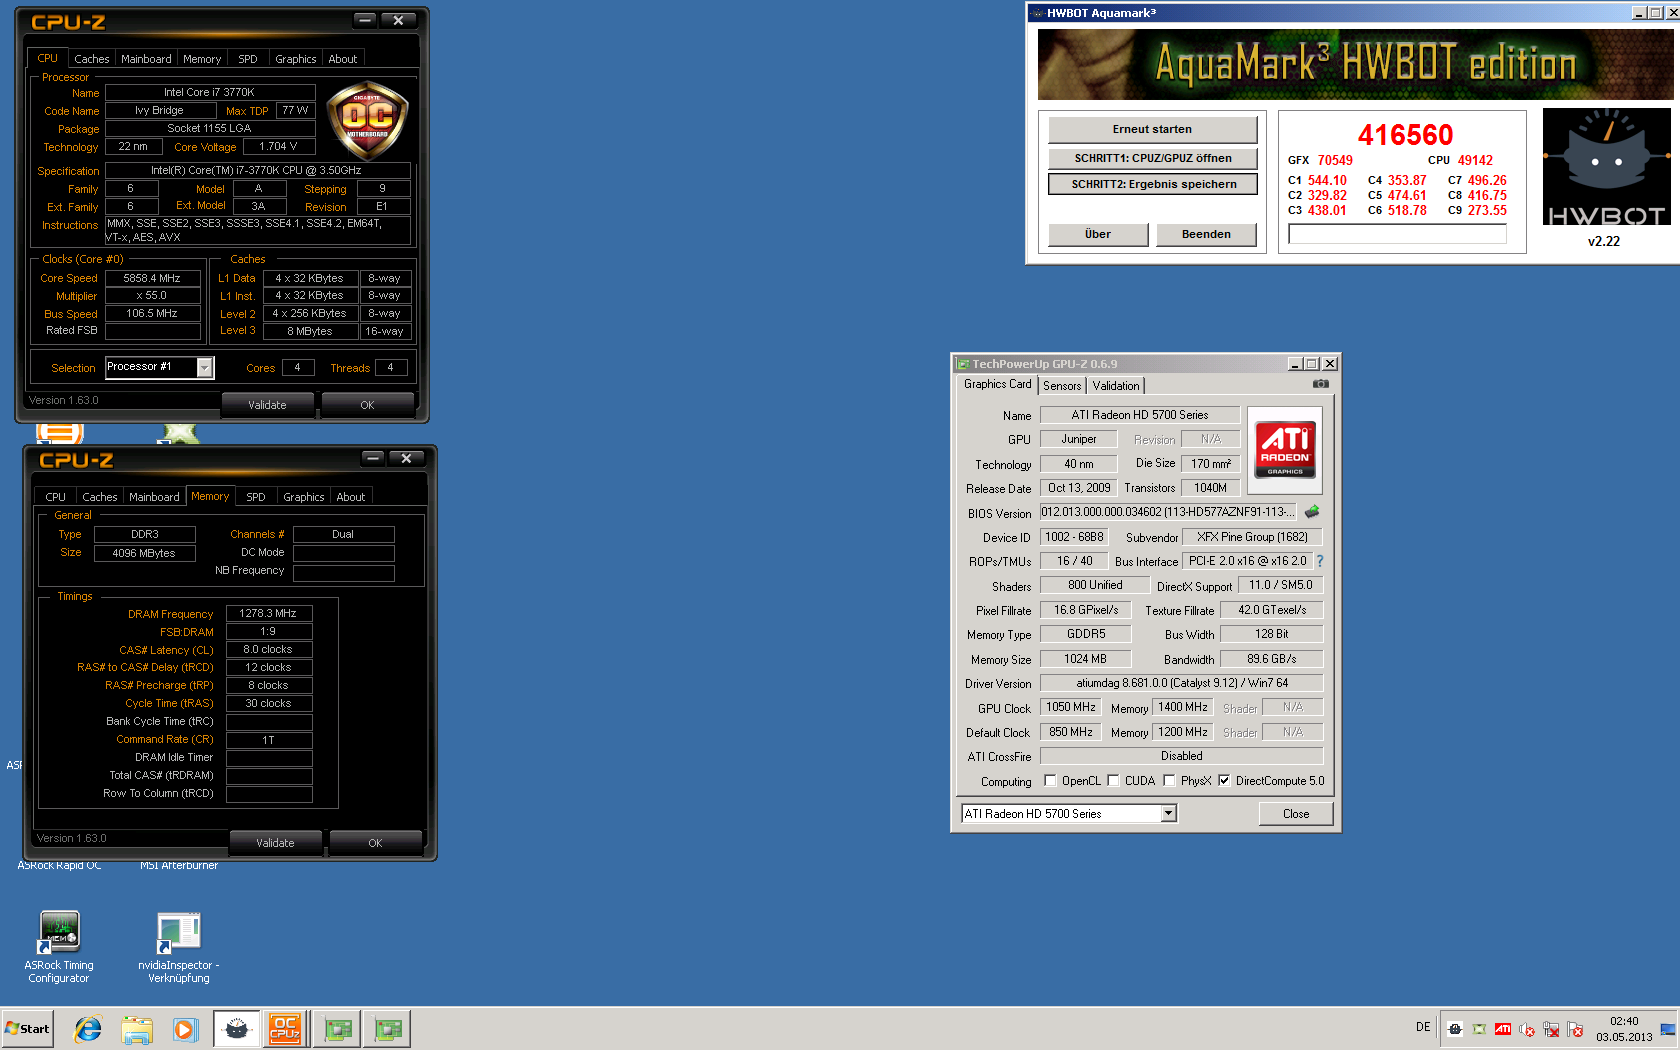Click the Beenden button in Aquamark
The height and width of the screenshot is (1050, 1680).
coord(1206,234)
